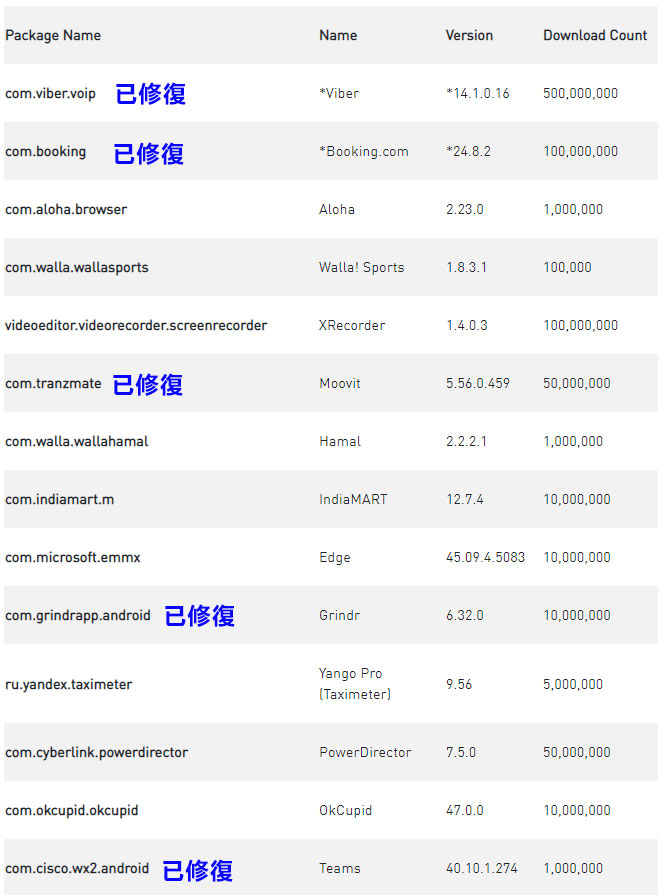Image resolution: width=662 pixels, height=895 pixels.
Task: Click the Name column header
Action: pos(338,35)
